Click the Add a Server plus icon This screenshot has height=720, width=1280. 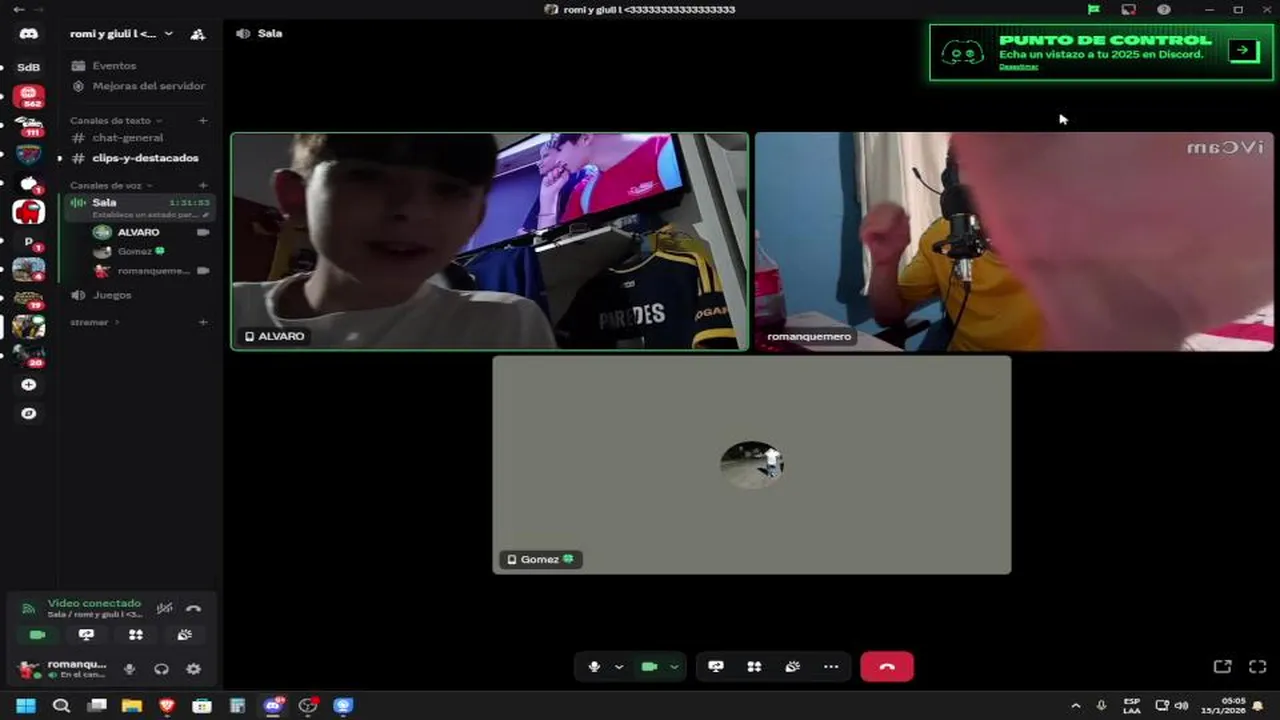tap(28, 385)
